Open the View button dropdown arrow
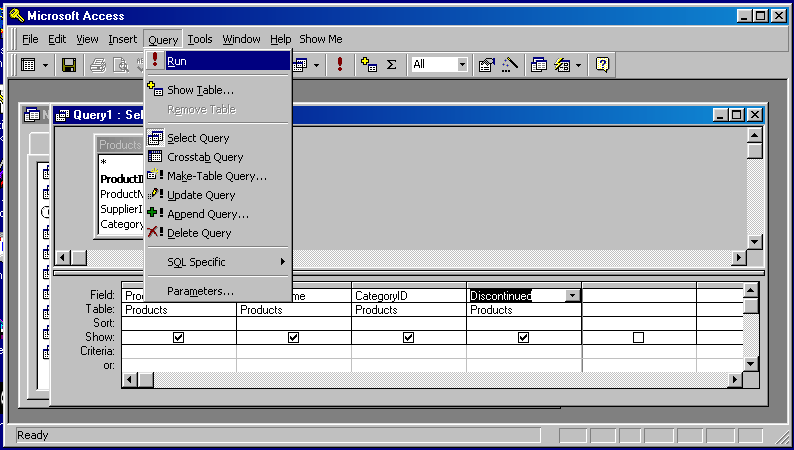This screenshot has height=450, width=794. pos(45,65)
